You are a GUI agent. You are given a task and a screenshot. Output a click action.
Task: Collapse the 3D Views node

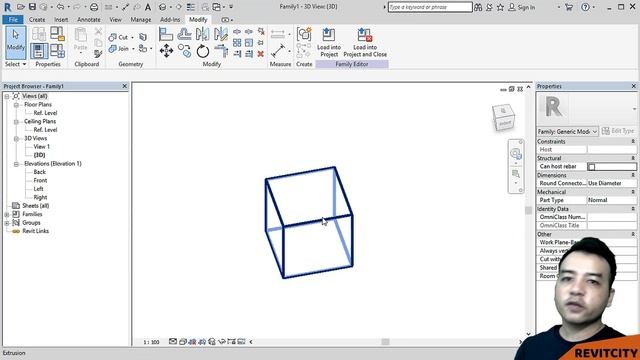pyautogui.click(x=16, y=138)
